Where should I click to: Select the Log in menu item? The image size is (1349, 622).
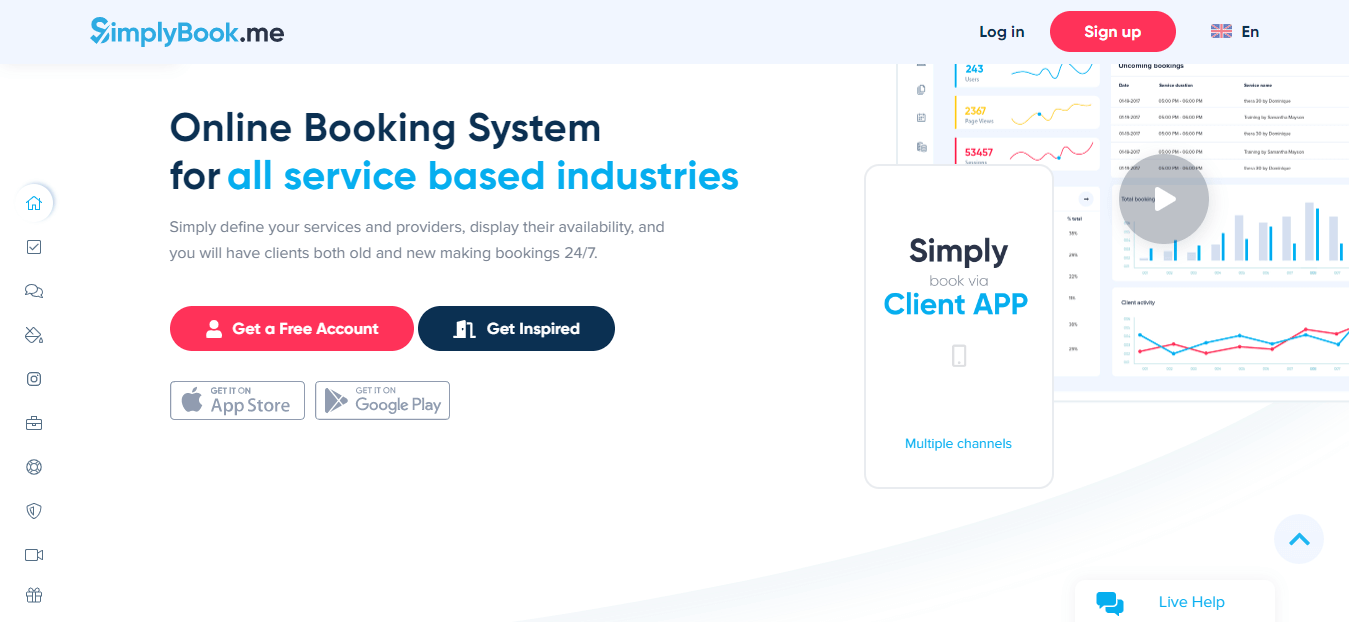pos(1001,31)
